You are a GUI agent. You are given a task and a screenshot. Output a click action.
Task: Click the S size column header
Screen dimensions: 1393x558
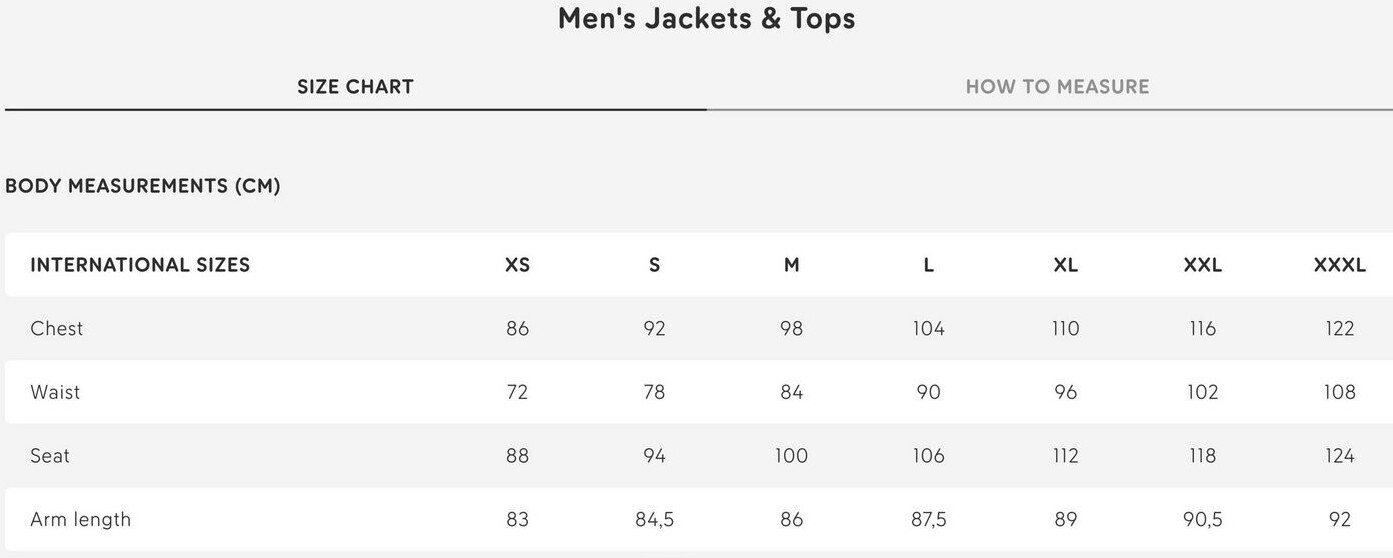click(x=654, y=265)
